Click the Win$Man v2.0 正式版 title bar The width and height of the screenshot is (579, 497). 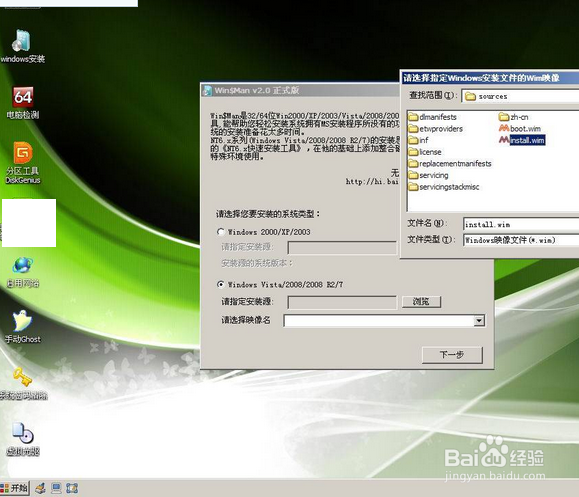point(300,90)
